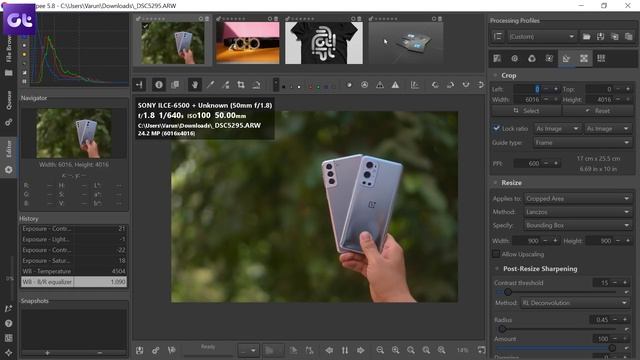Click the crop Left value field
The width and height of the screenshot is (640, 360).
527,89
